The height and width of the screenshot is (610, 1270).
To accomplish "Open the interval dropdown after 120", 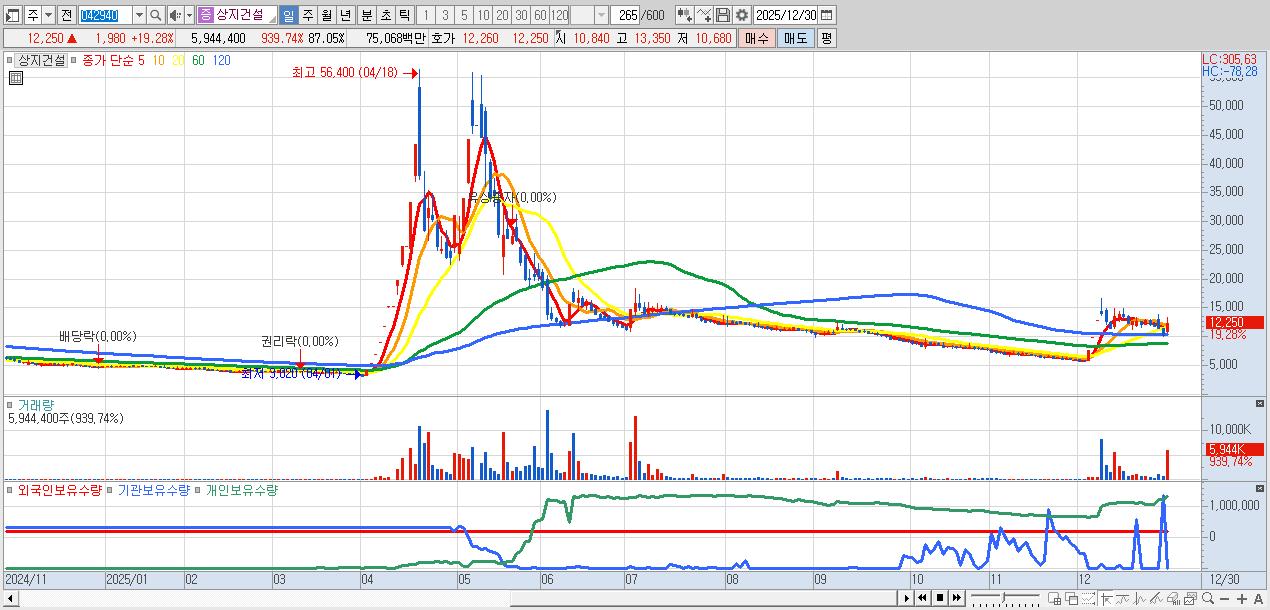I will [x=601, y=15].
